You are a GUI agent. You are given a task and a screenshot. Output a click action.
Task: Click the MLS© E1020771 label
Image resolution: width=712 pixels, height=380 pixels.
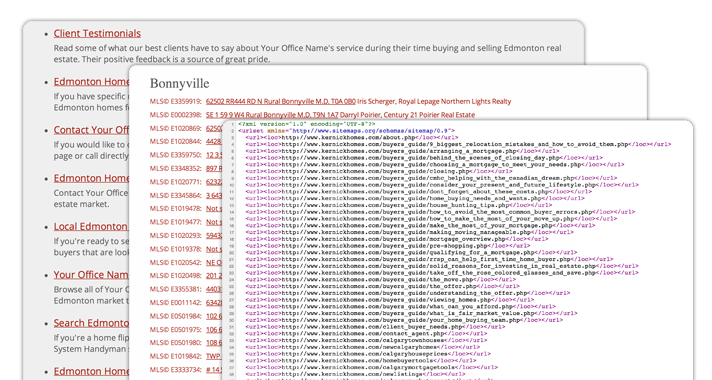pos(176,182)
